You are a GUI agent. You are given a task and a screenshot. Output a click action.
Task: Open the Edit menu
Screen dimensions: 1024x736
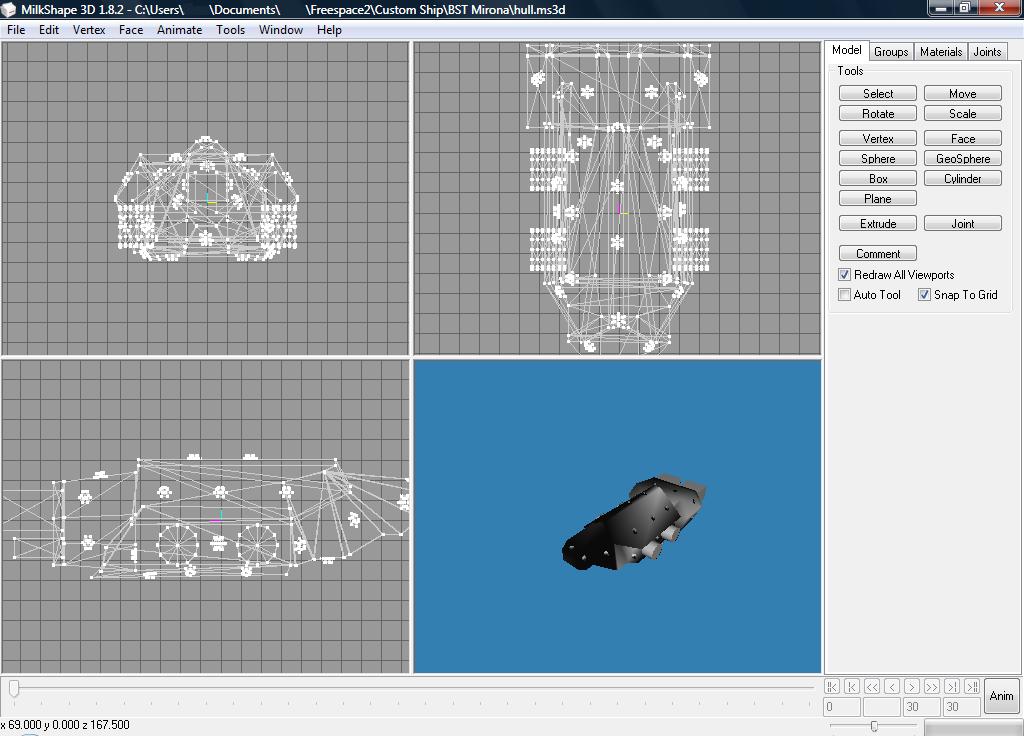[x=49, y=30]
